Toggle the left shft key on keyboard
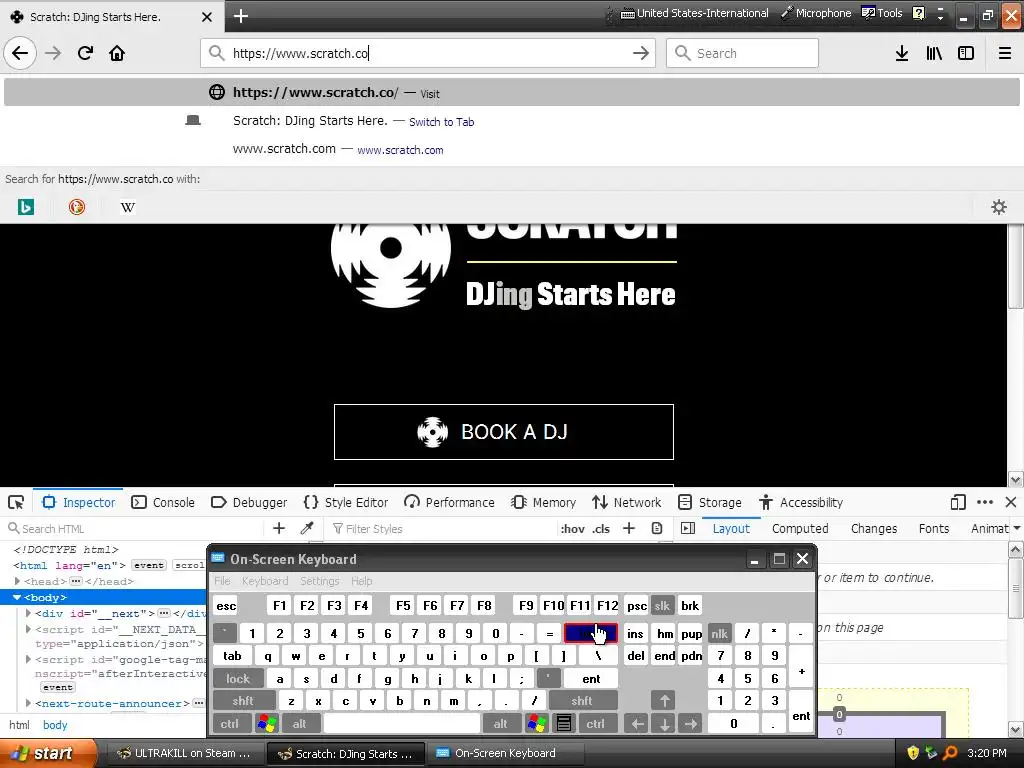This screenshot has width=1024, height=768. (x=243, y=701)
